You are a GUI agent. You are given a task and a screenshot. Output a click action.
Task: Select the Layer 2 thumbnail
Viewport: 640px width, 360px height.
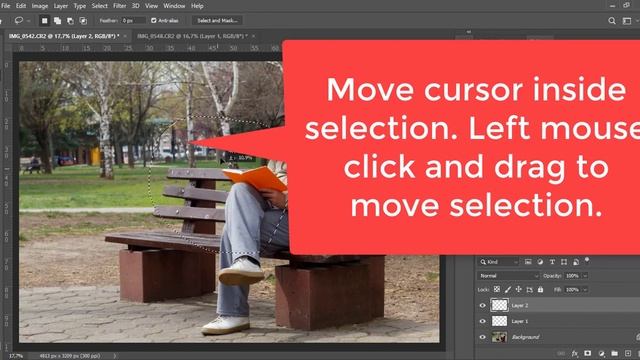(x=499, y=305)
